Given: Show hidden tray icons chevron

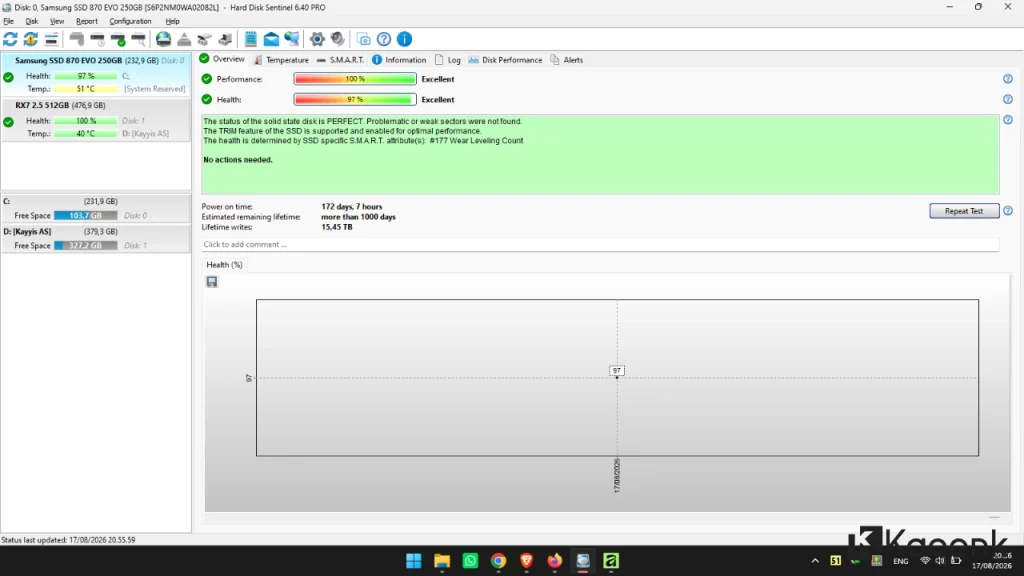Looking at the screenshot, I should [x=815, y=561].
